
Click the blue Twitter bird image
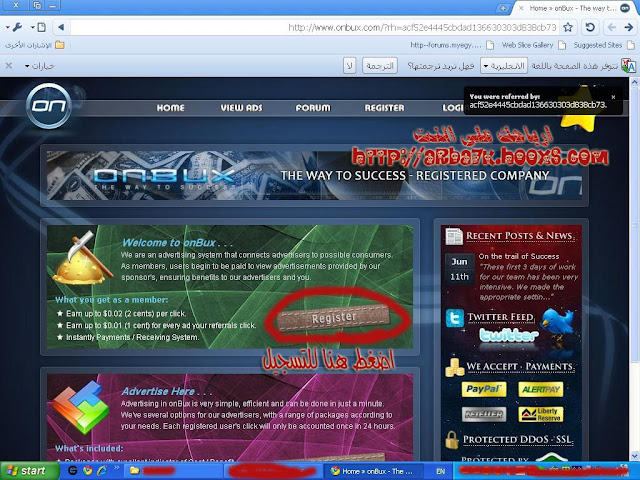558,322
